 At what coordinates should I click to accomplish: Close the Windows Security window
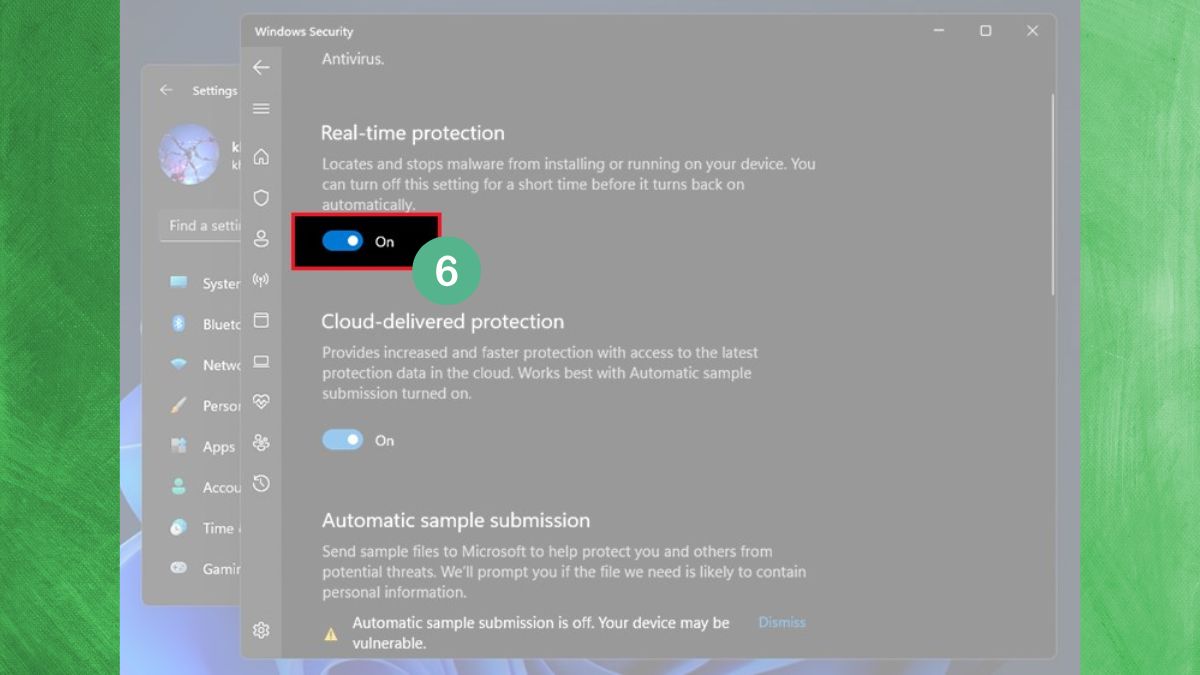[1032, 31]
